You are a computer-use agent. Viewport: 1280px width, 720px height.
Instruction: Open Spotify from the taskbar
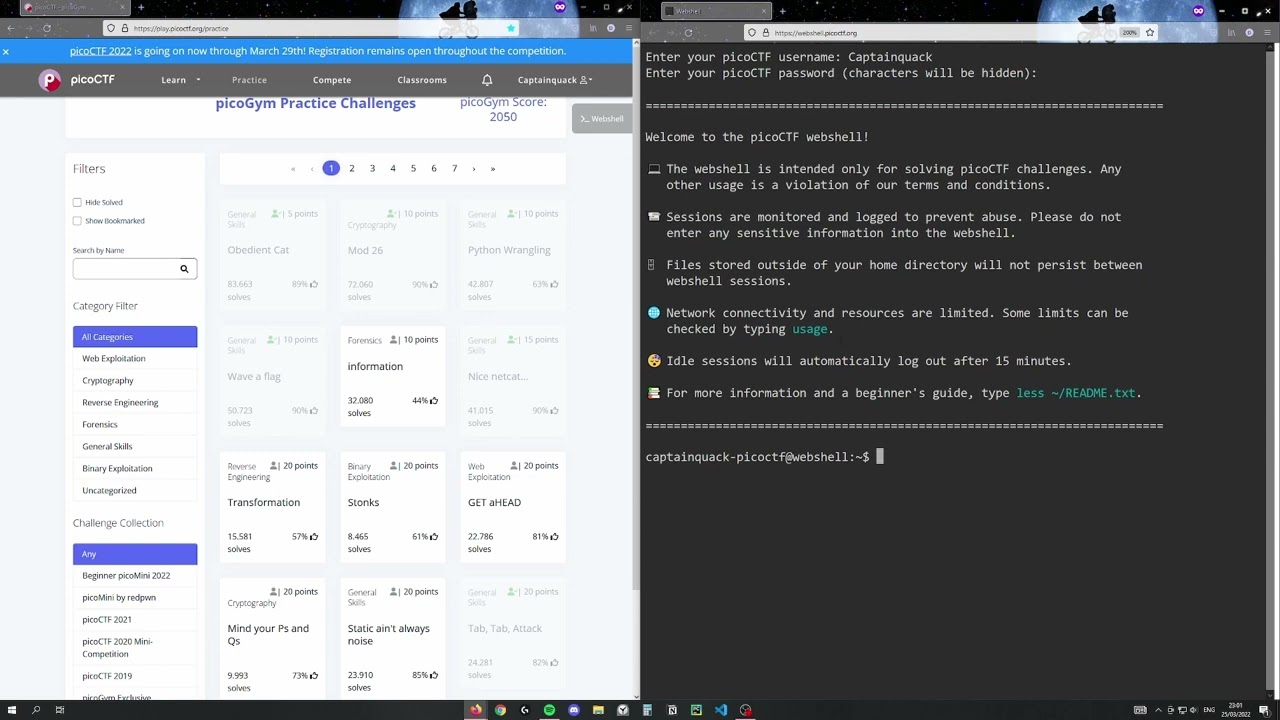point(549,710)
